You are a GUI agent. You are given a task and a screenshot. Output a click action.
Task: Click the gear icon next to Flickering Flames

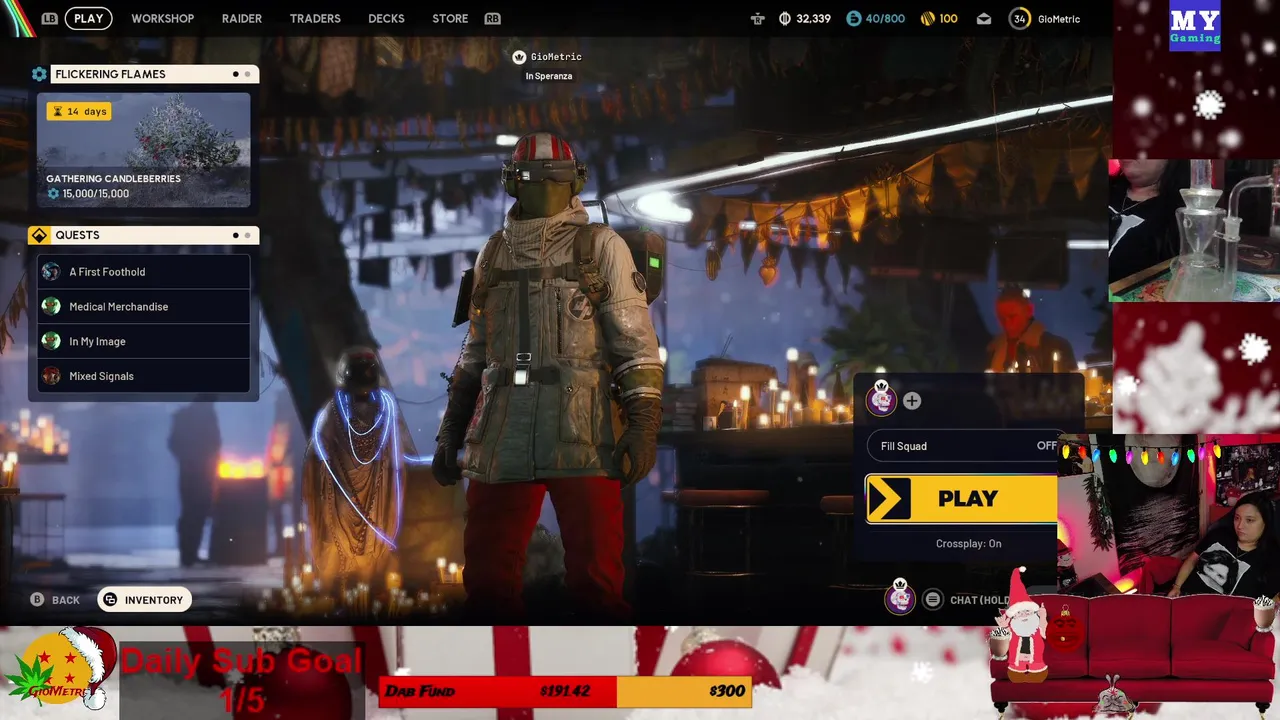click(x=39, y=74)
